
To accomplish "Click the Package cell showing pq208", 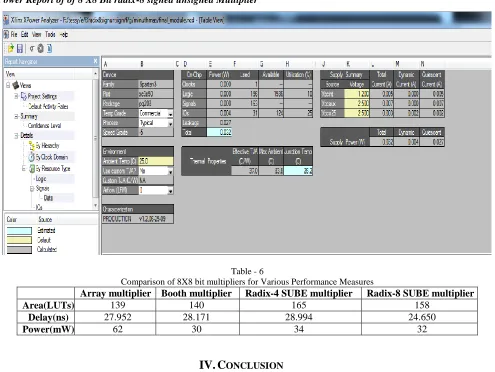I will coord(156,104).
